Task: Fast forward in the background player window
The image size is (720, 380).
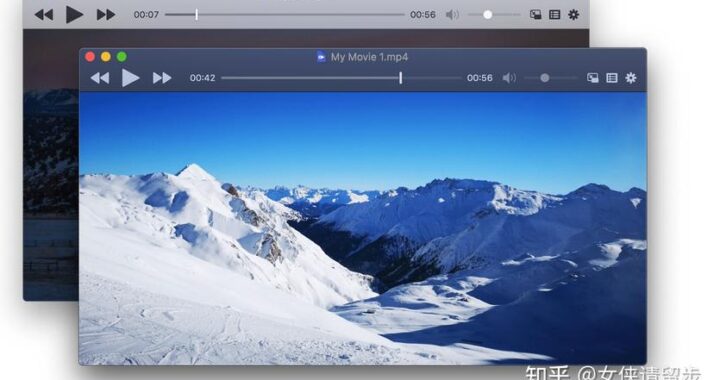Action: tap(106, 15)
